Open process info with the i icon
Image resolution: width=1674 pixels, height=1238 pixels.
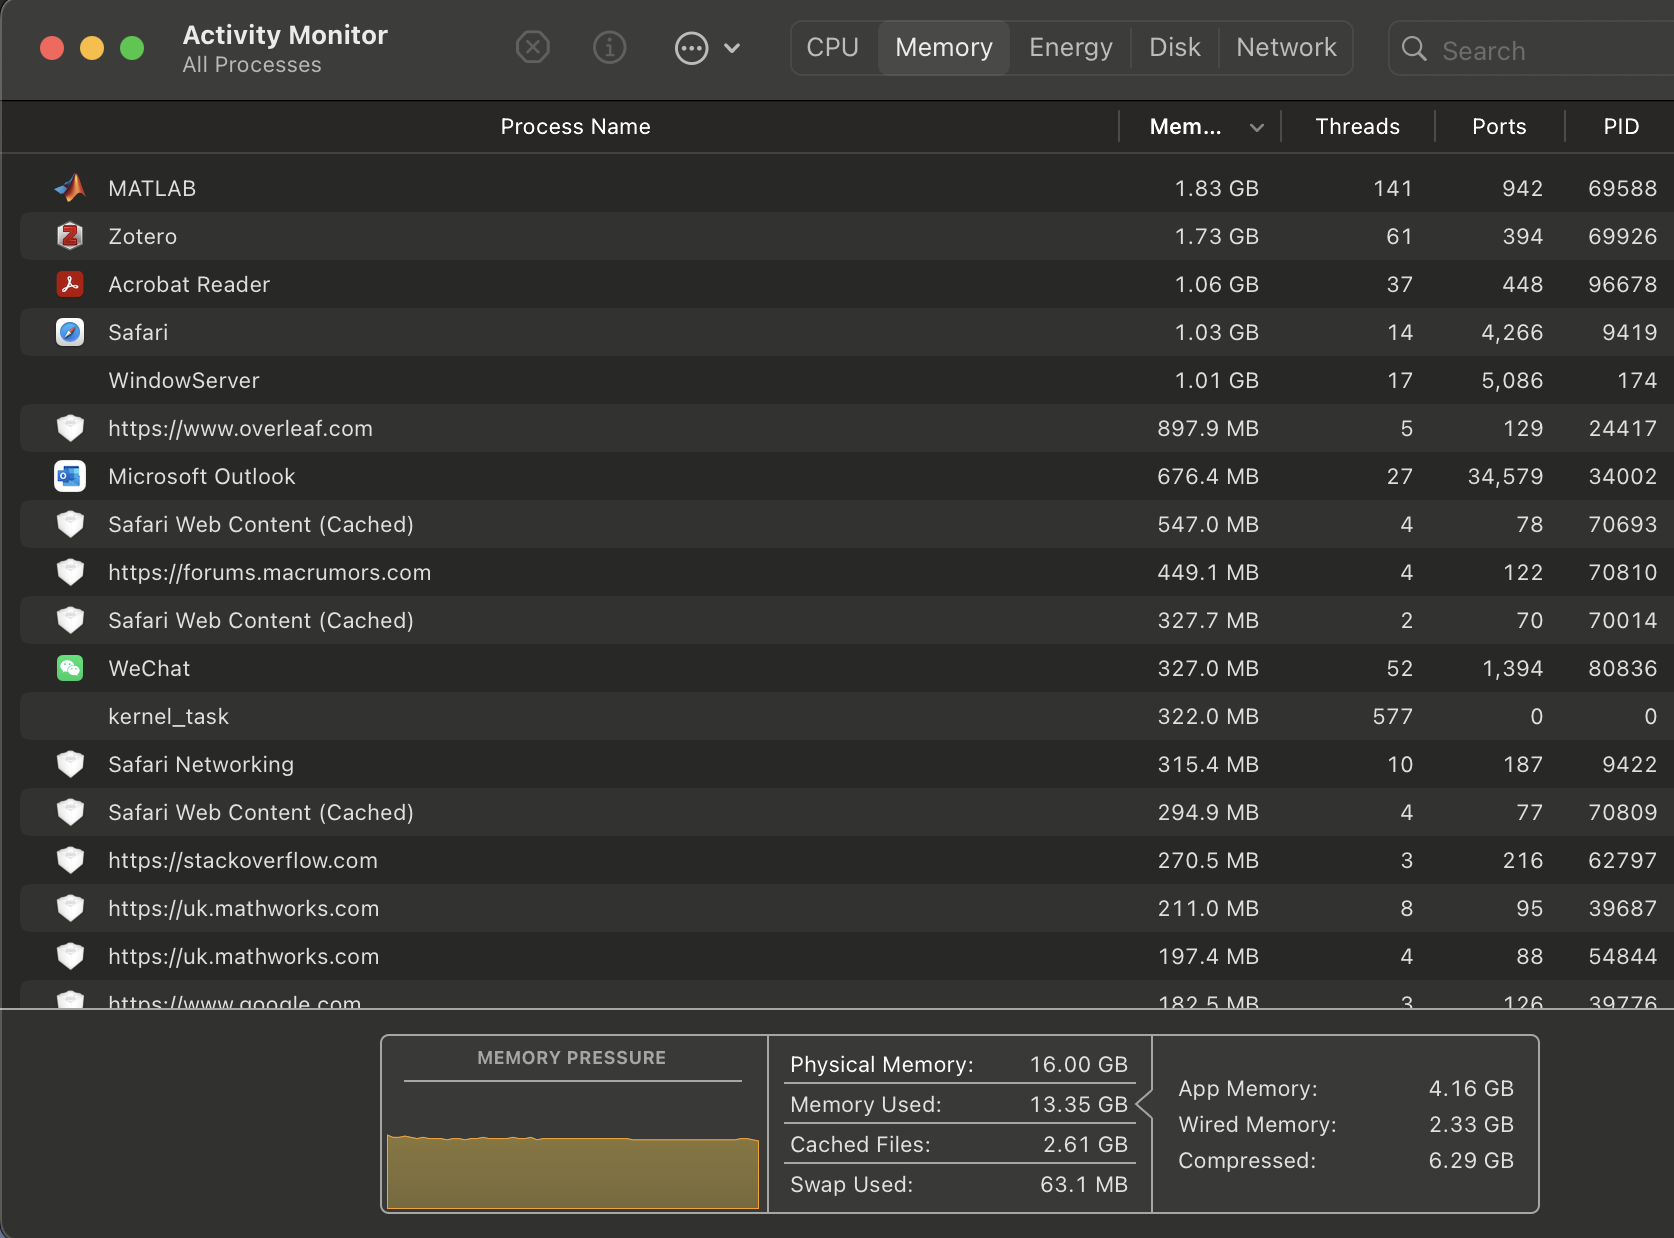coord(609,47)
